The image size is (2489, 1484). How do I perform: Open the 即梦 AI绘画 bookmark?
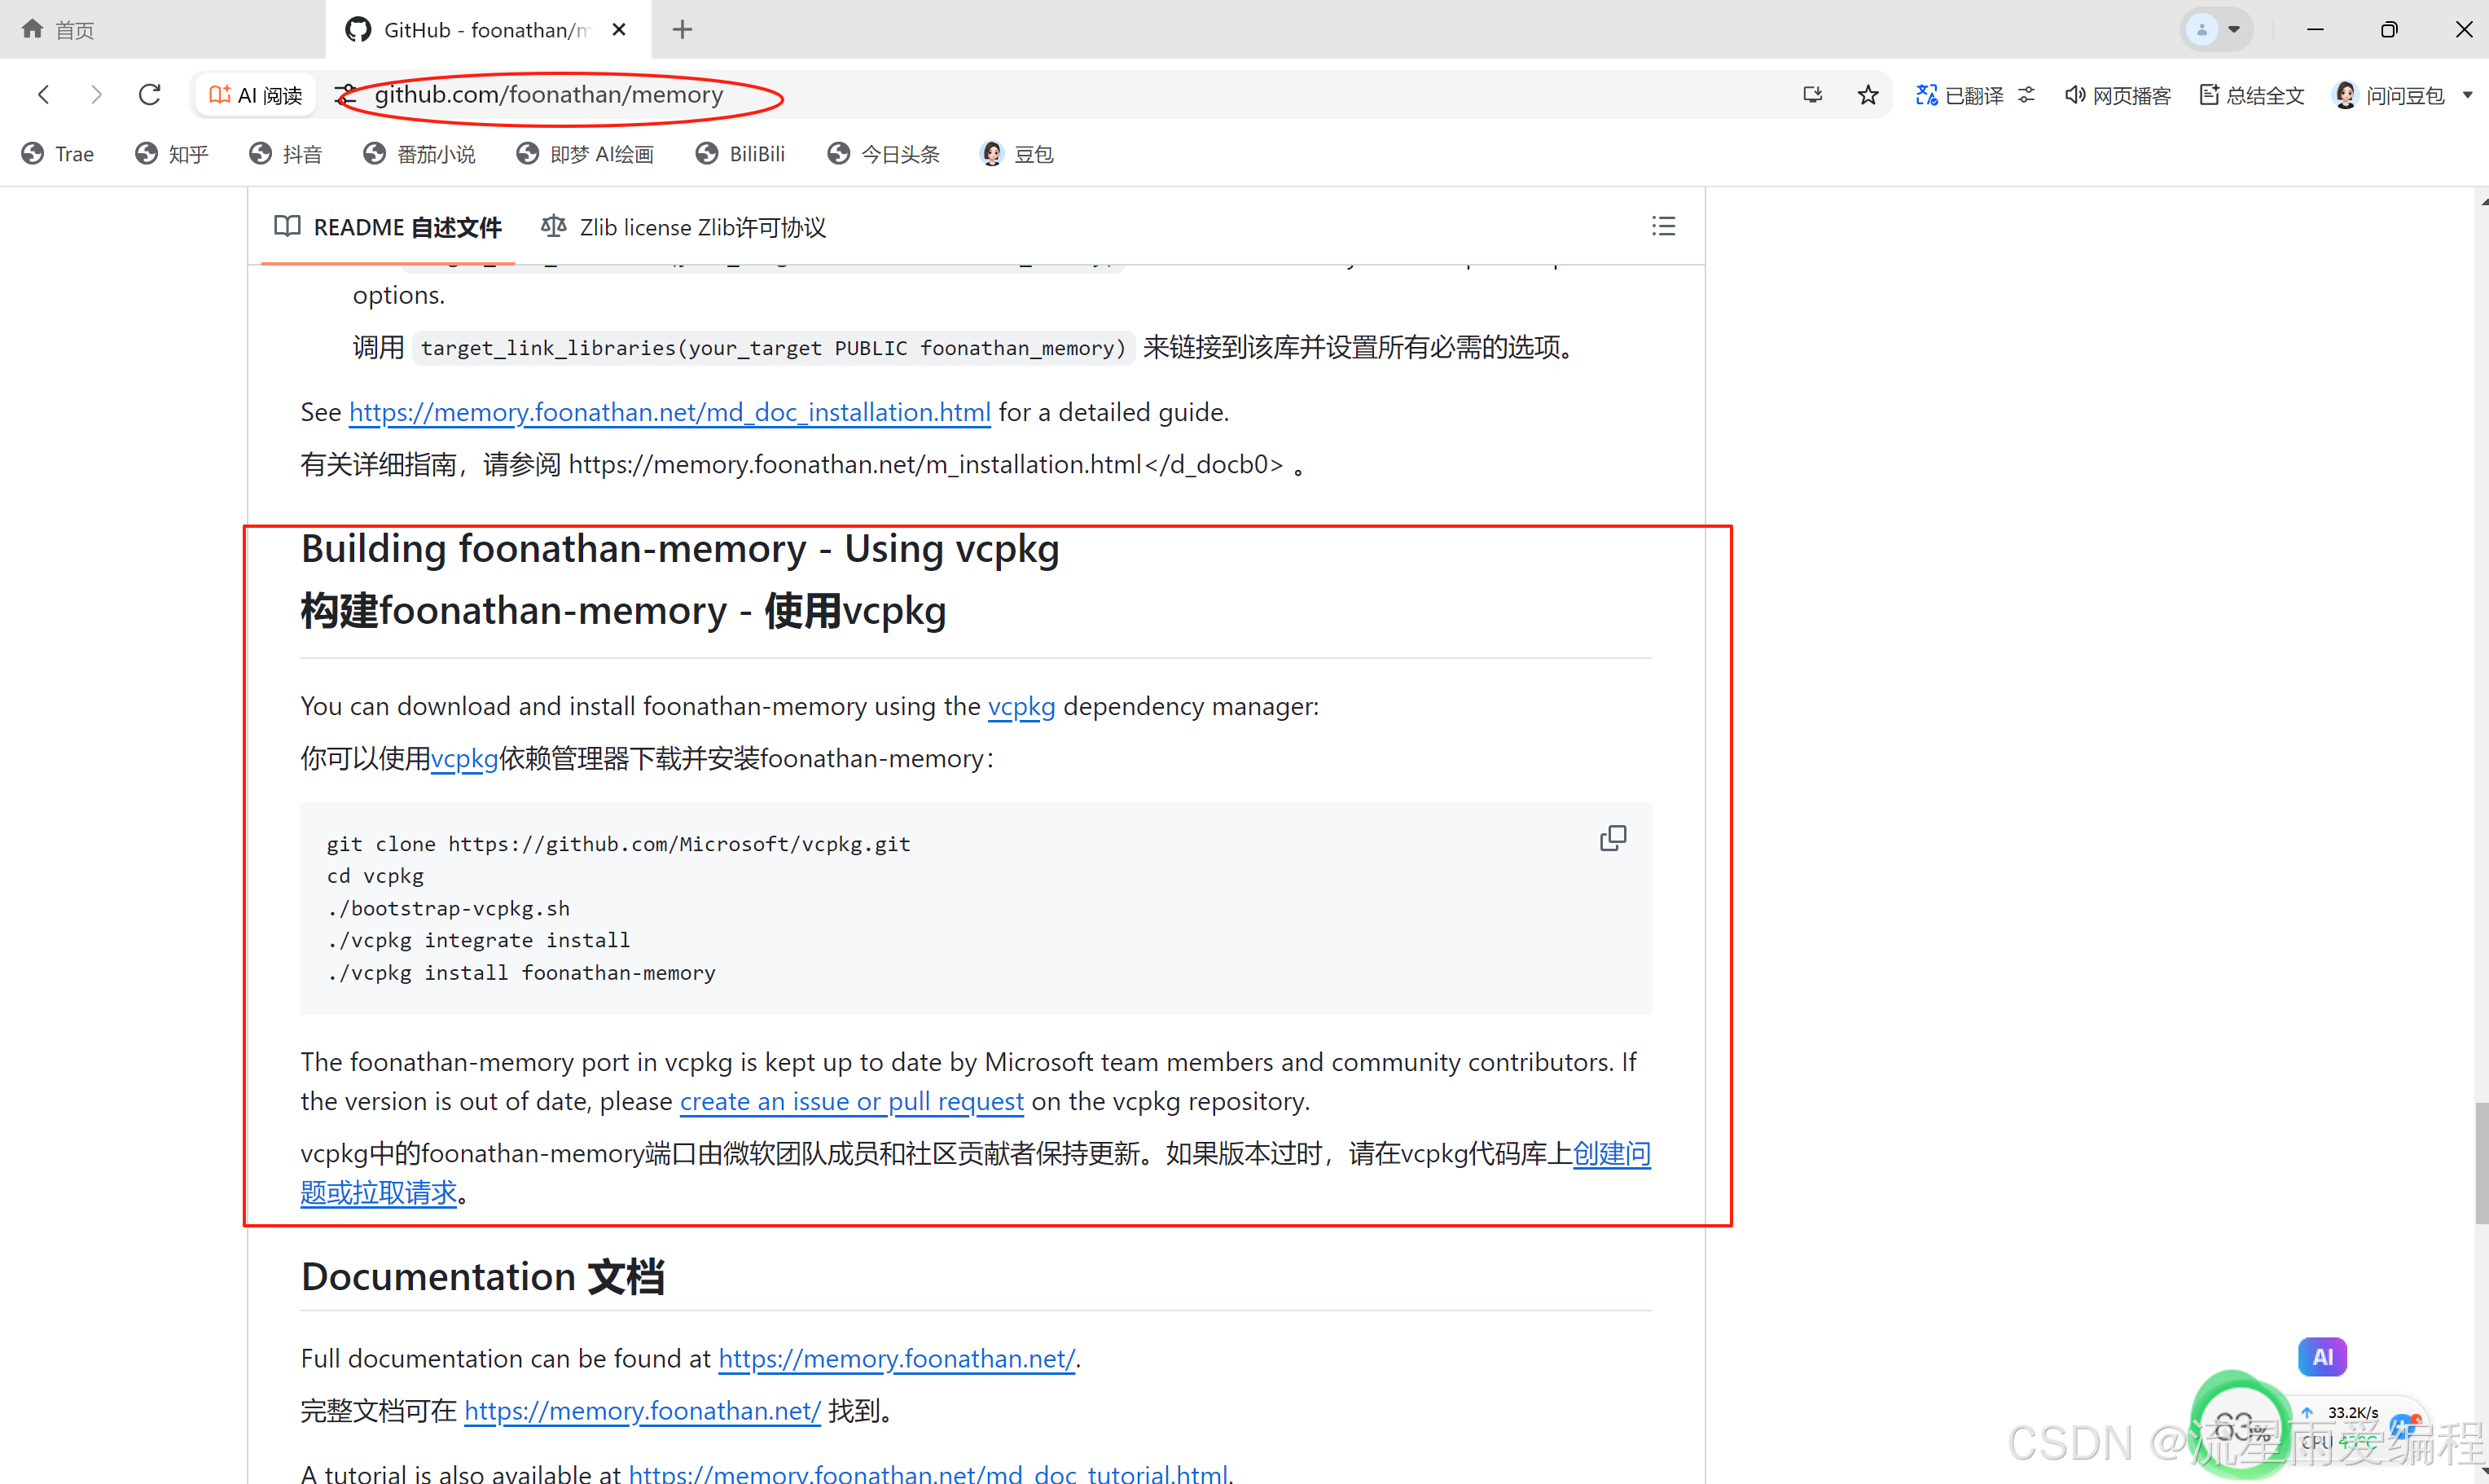(x=585, y=154)
